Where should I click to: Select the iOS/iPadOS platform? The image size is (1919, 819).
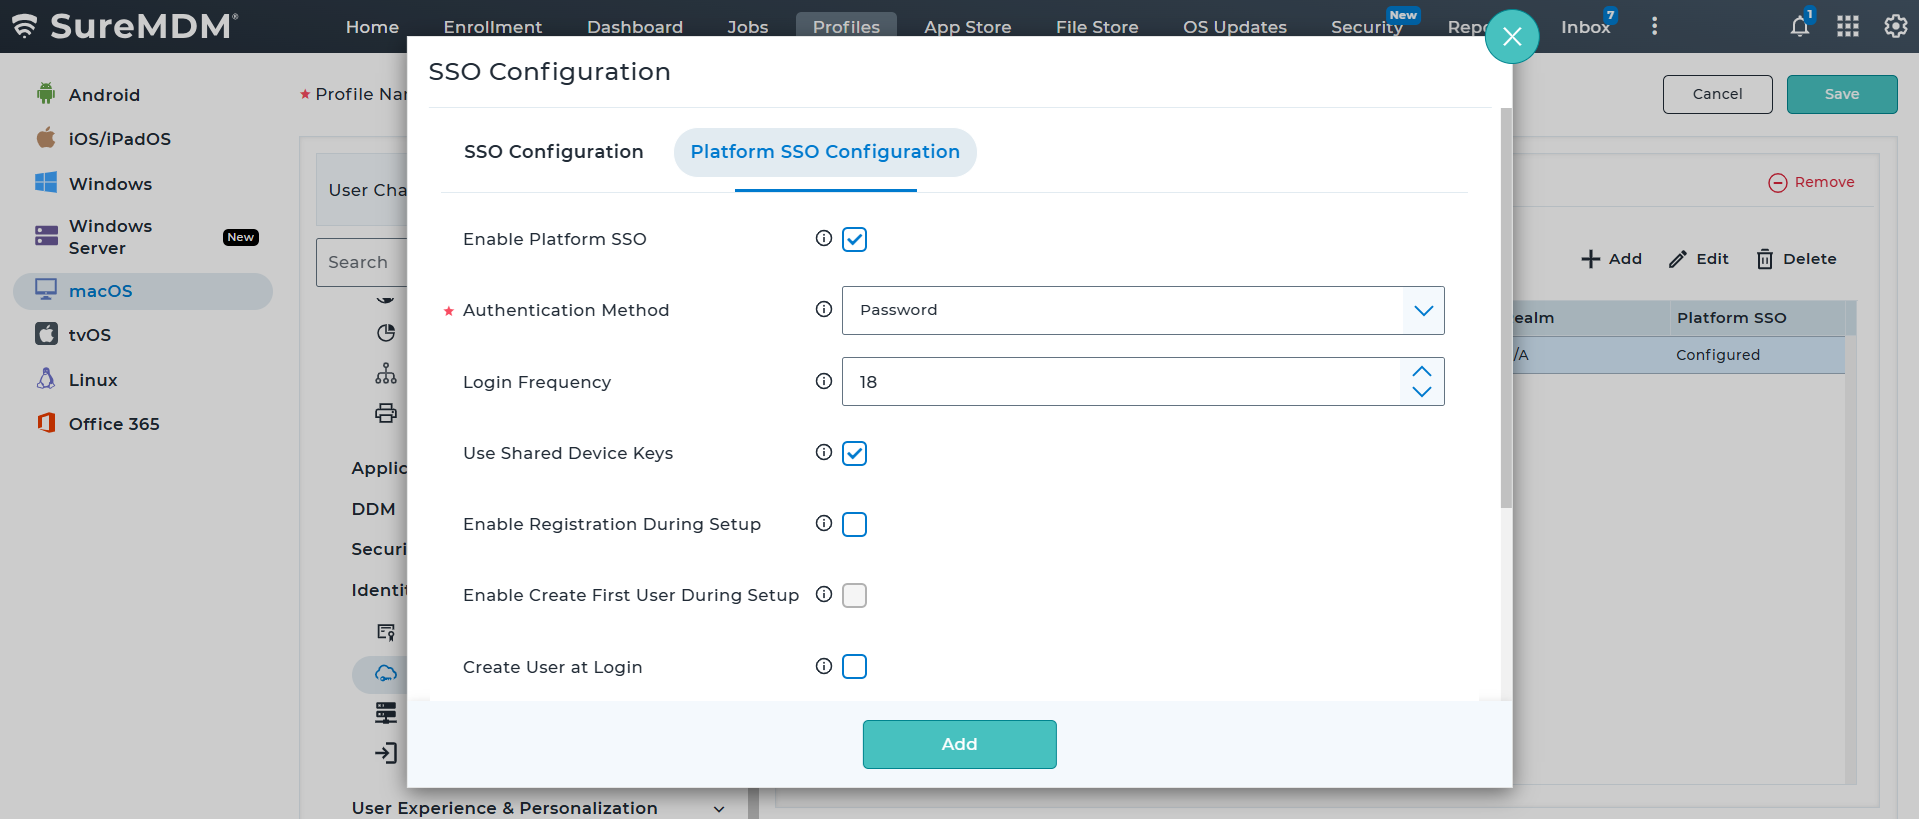pyautogui.click(x=119, y=139)
